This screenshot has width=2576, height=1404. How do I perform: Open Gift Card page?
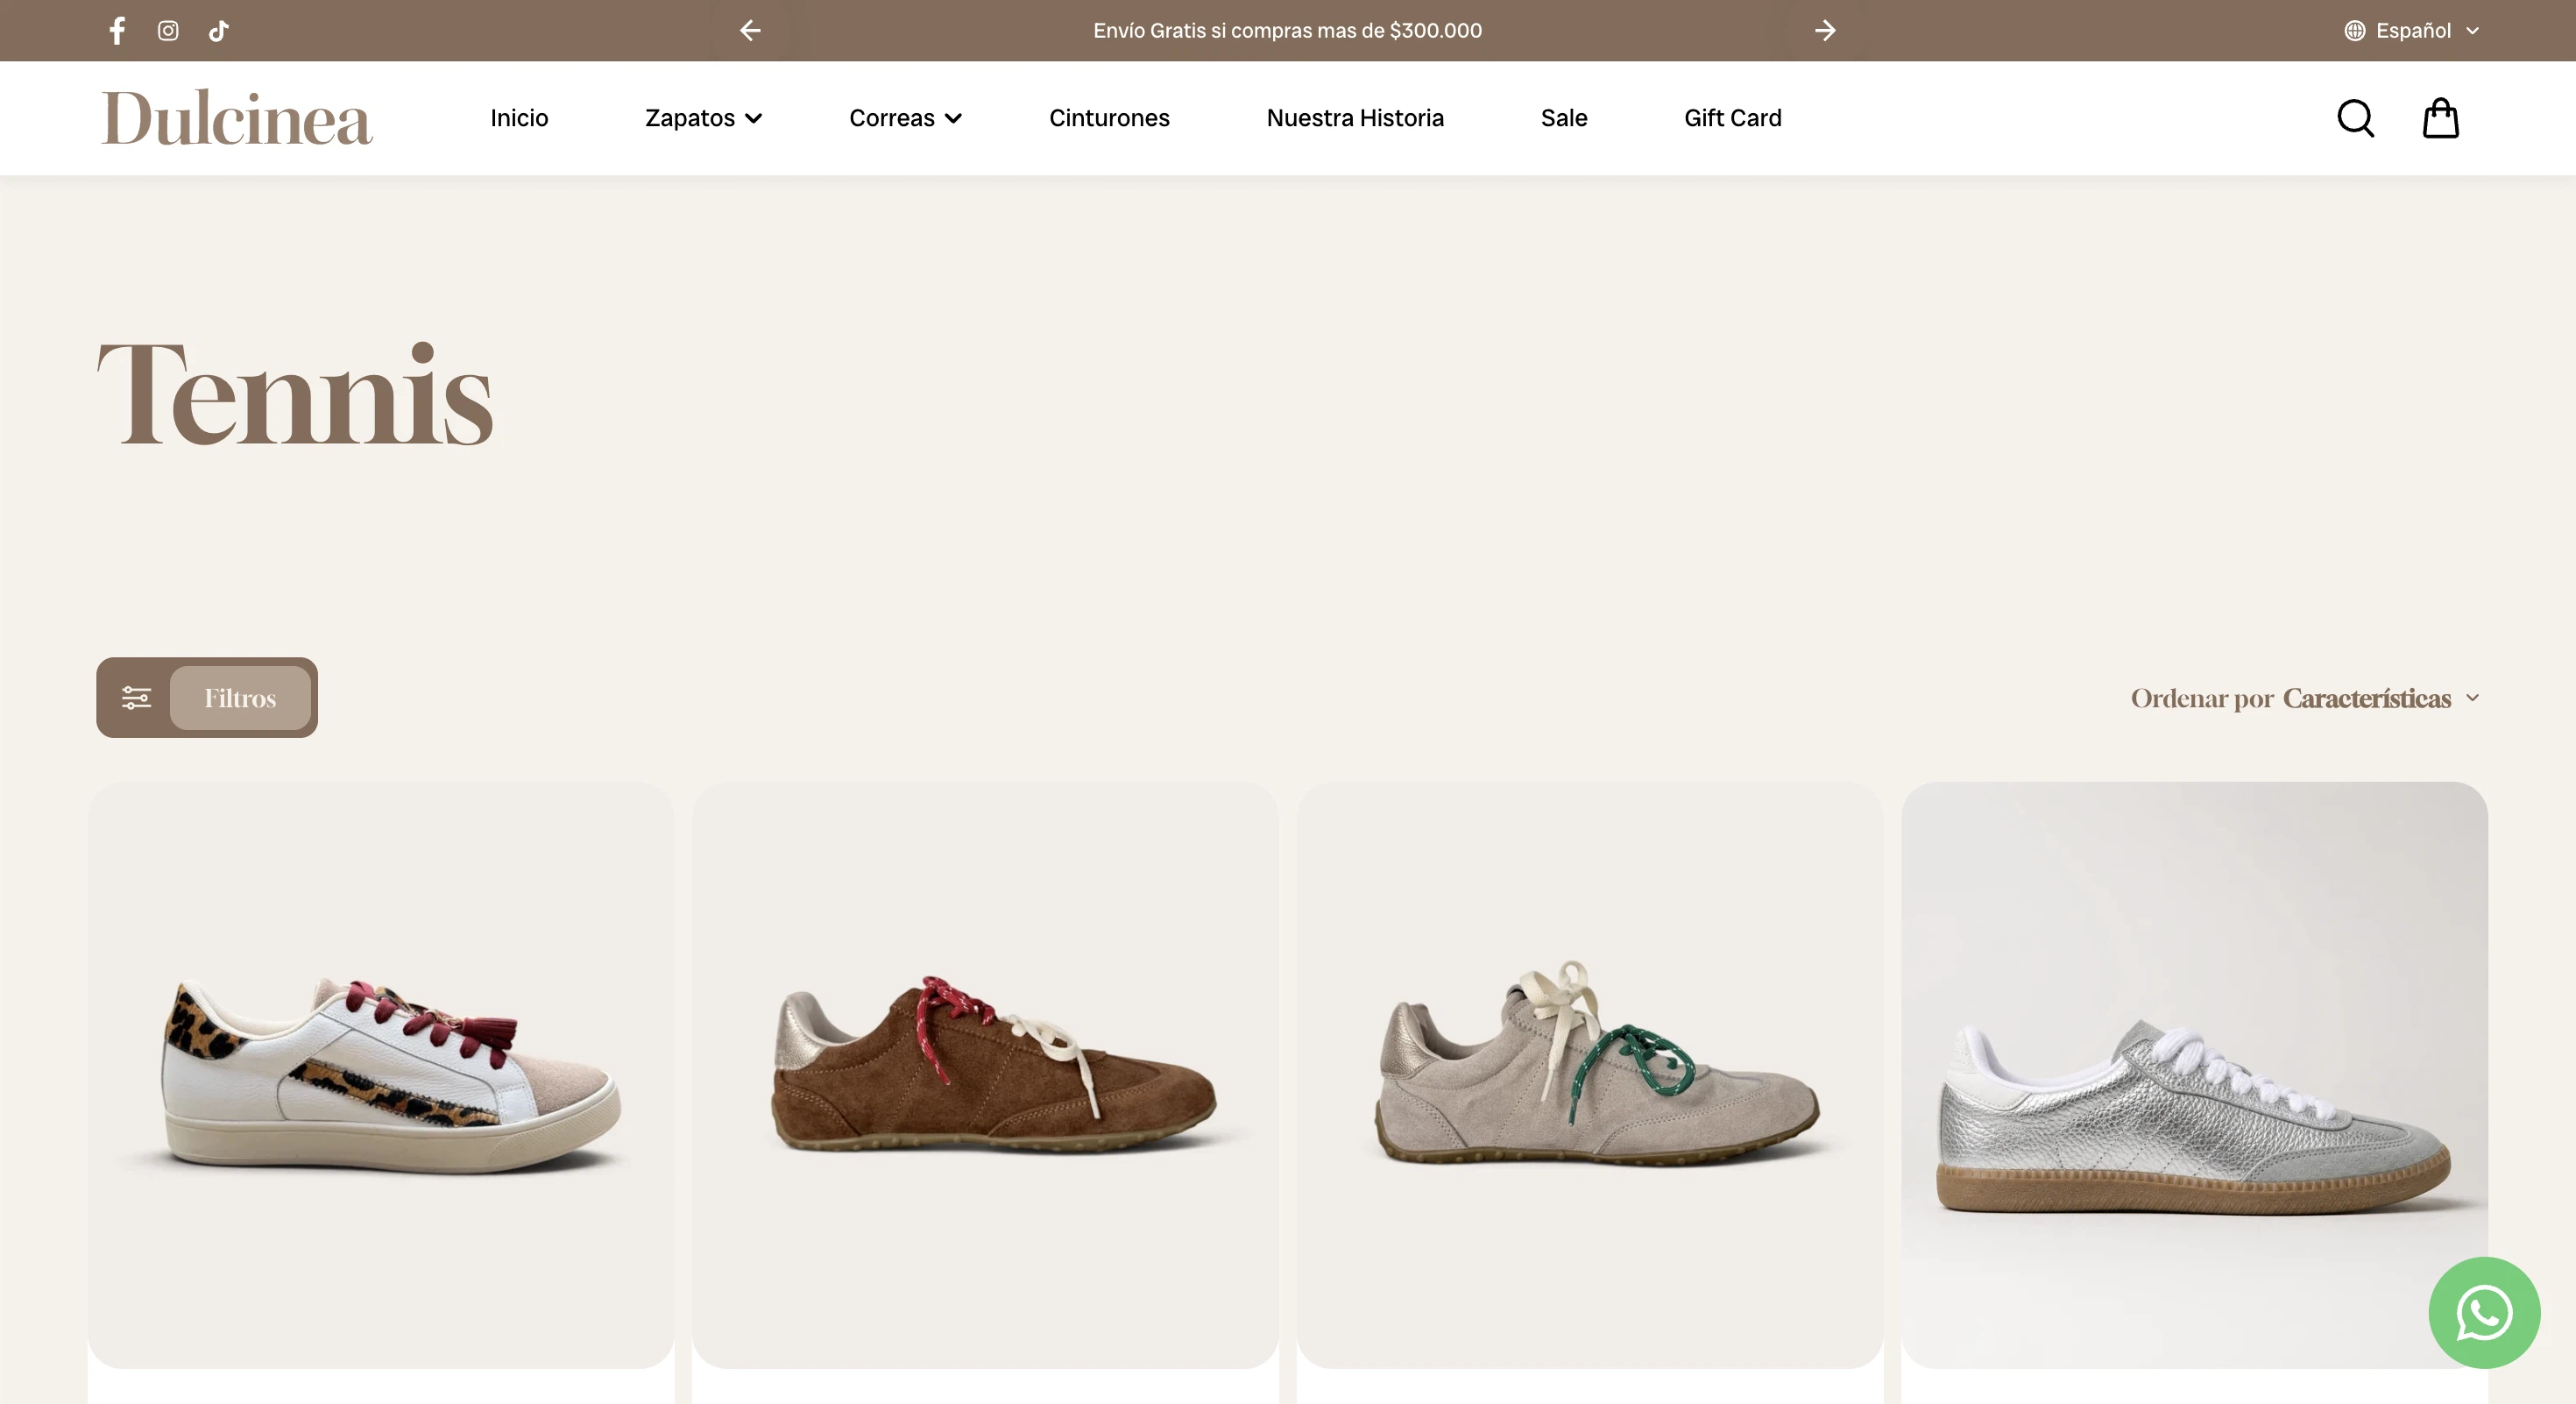(x=1733, y=118)
